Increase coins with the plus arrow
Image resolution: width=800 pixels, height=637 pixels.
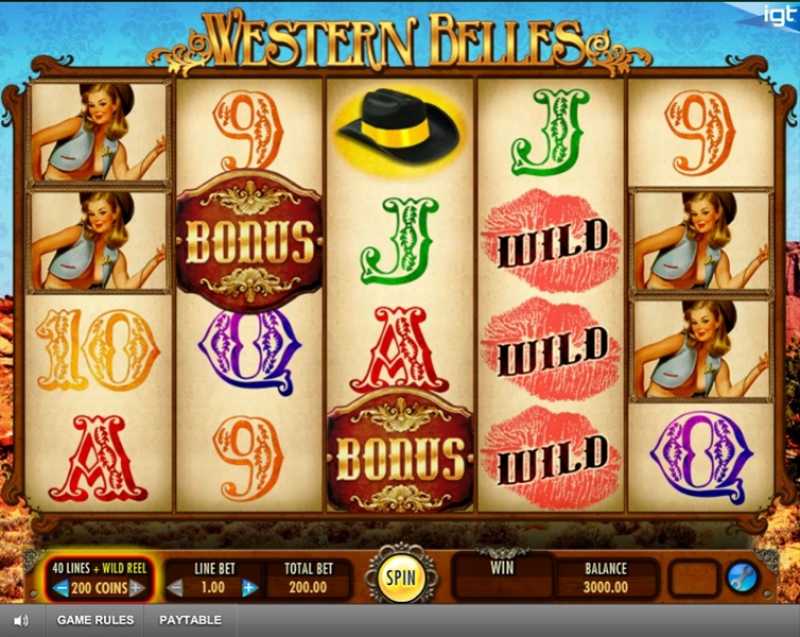tap(137, 588)
